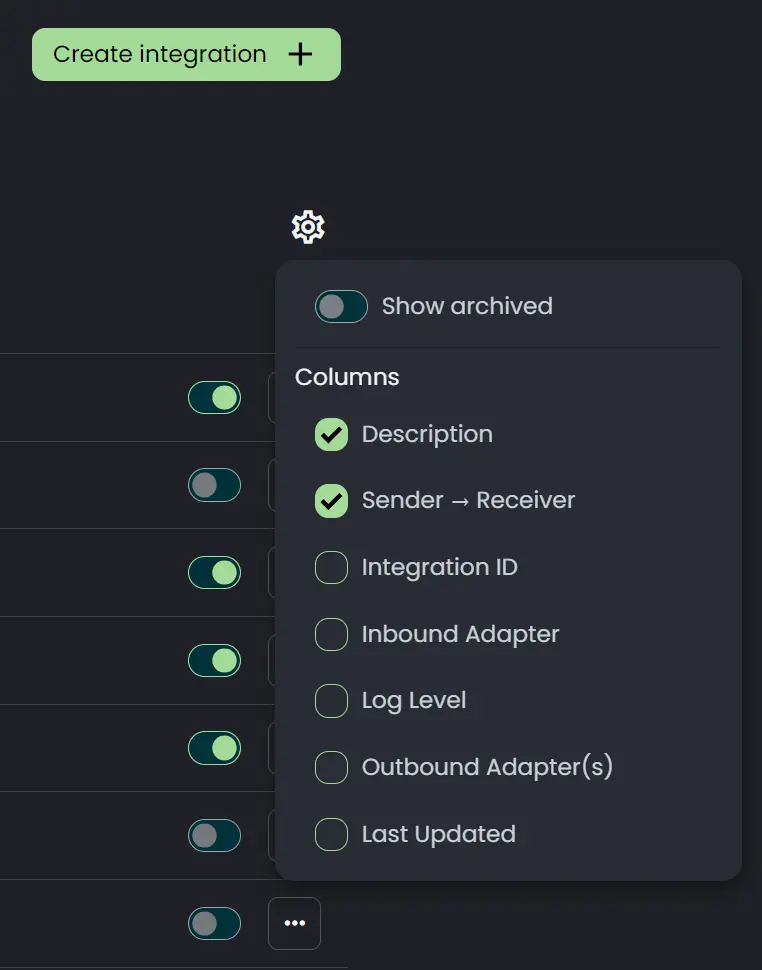This screenshot has width=762, height=970.
Task: Click the Columns section heading
Action: click(347, 377)
